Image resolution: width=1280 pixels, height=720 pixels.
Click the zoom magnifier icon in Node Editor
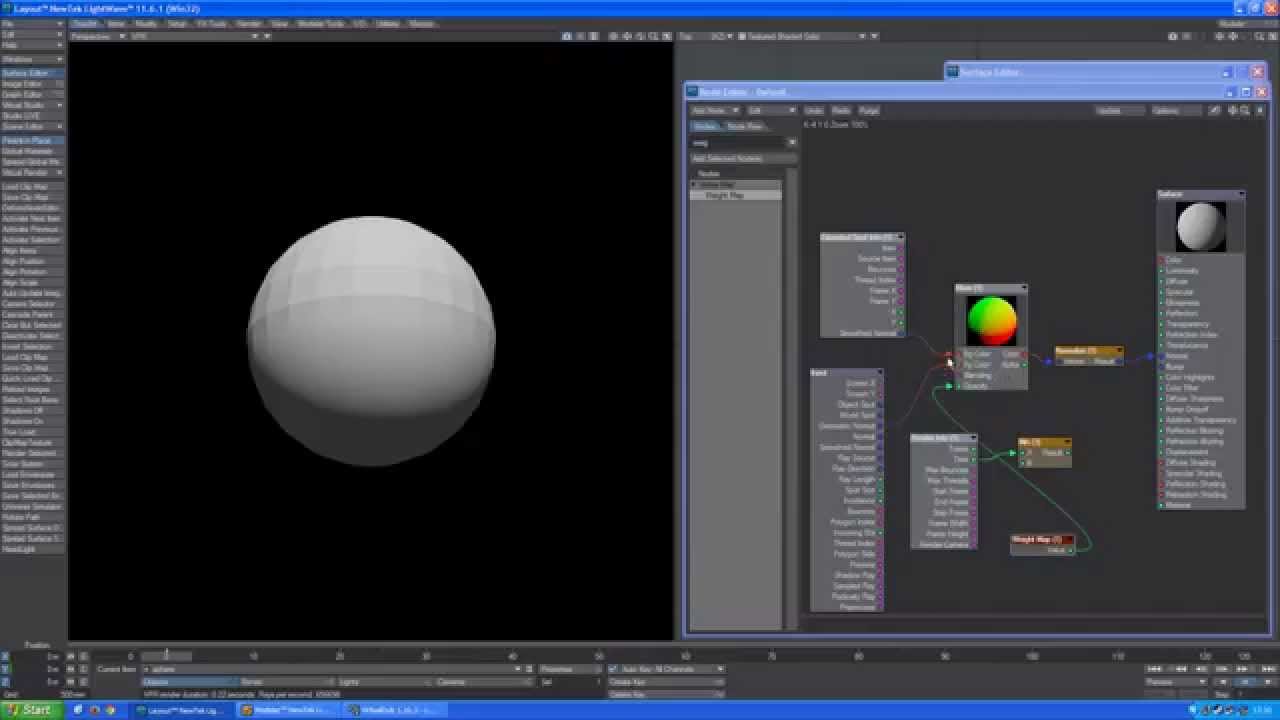(1245, 110)
